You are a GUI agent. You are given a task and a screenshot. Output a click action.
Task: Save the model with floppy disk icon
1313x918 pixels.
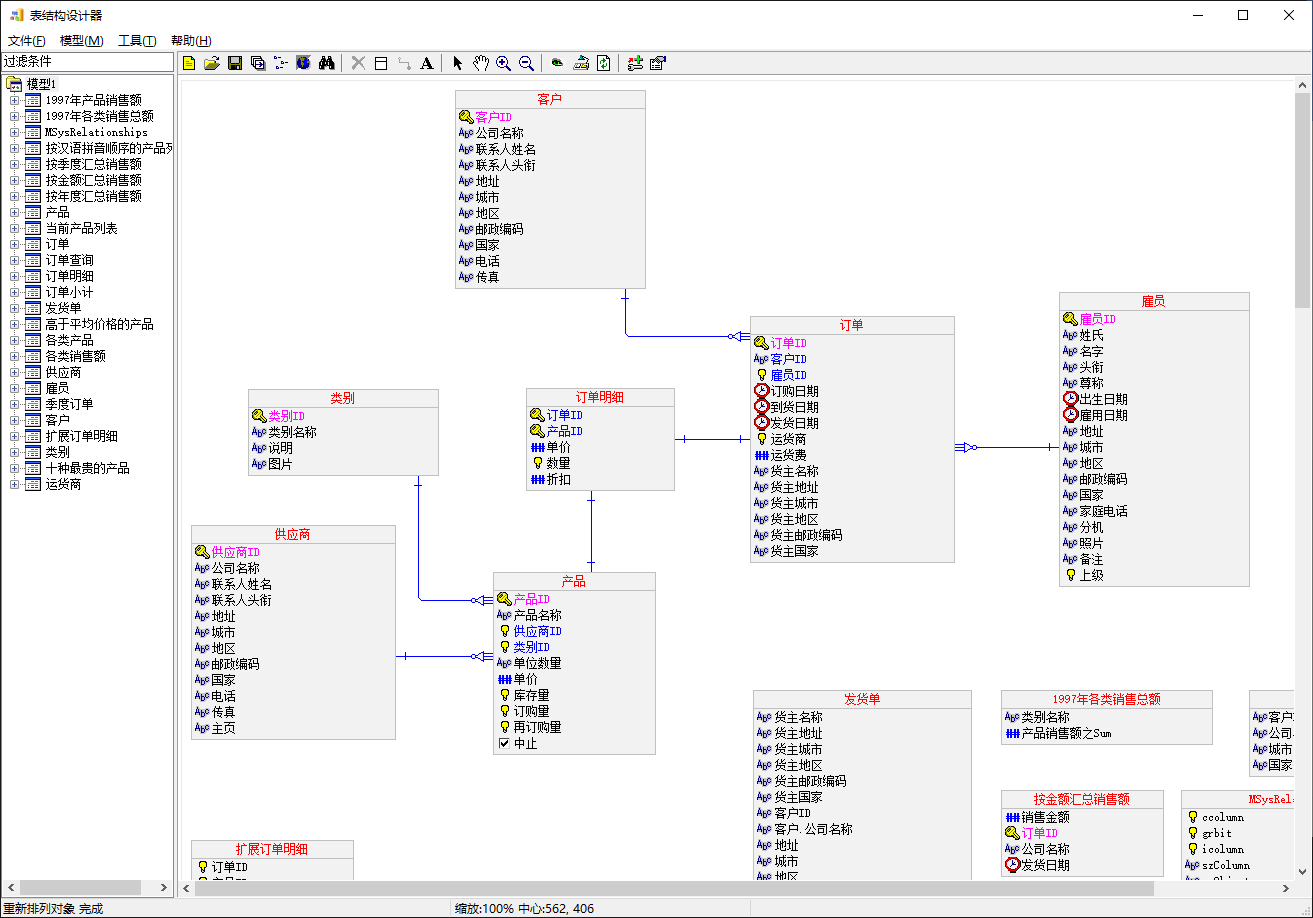235,63
